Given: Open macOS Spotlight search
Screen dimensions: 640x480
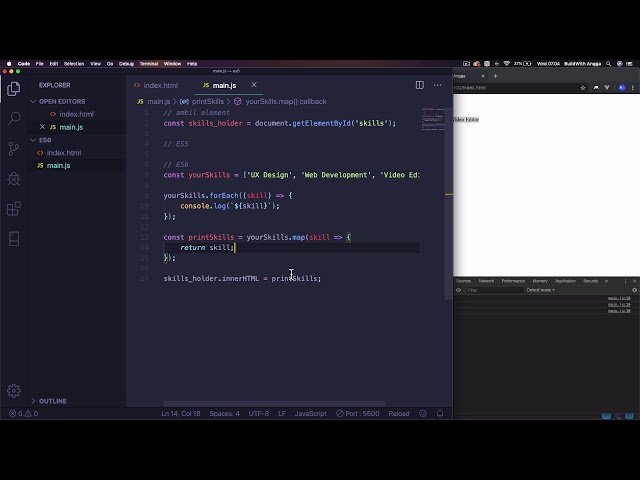Looking at the screenshot, I should 609,64.
